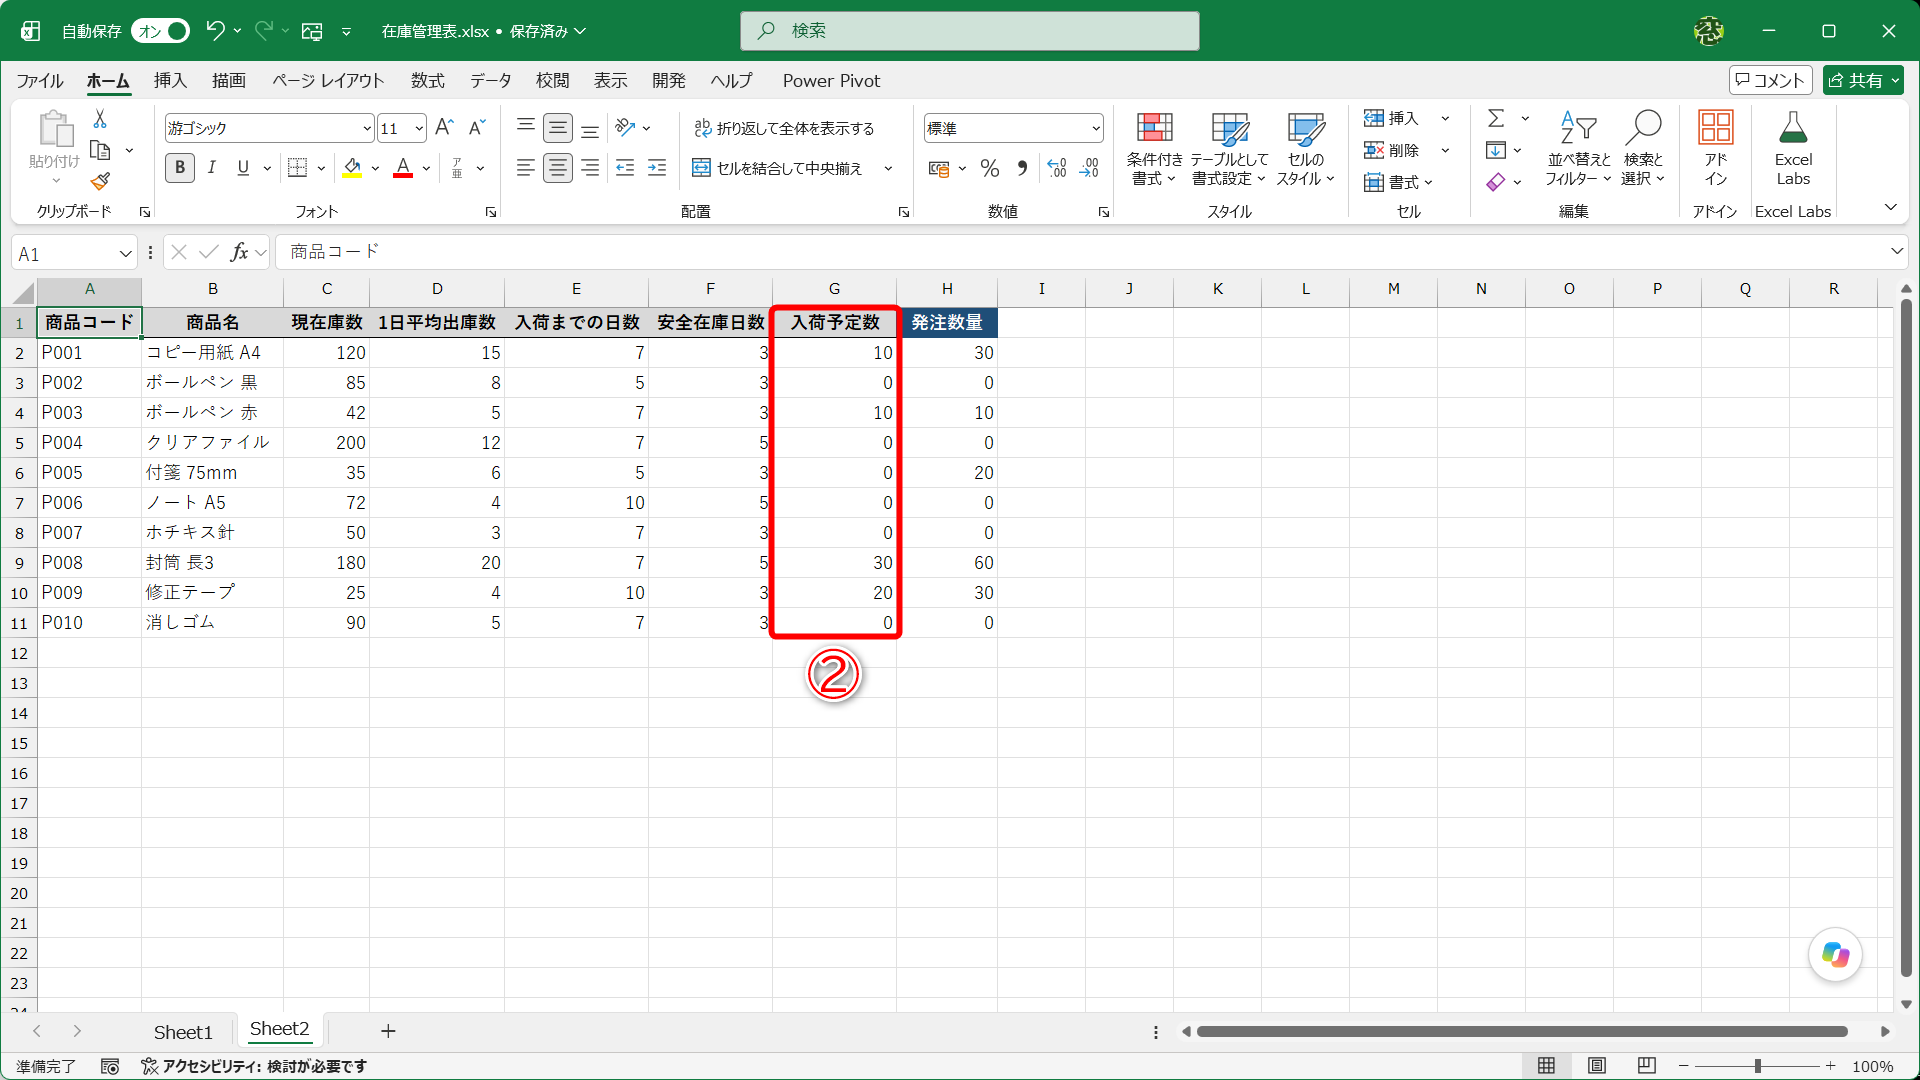Open the font size dropdown
Image resolution: width=1920 pixels, height=1080 pixels.
click(419, 128)
